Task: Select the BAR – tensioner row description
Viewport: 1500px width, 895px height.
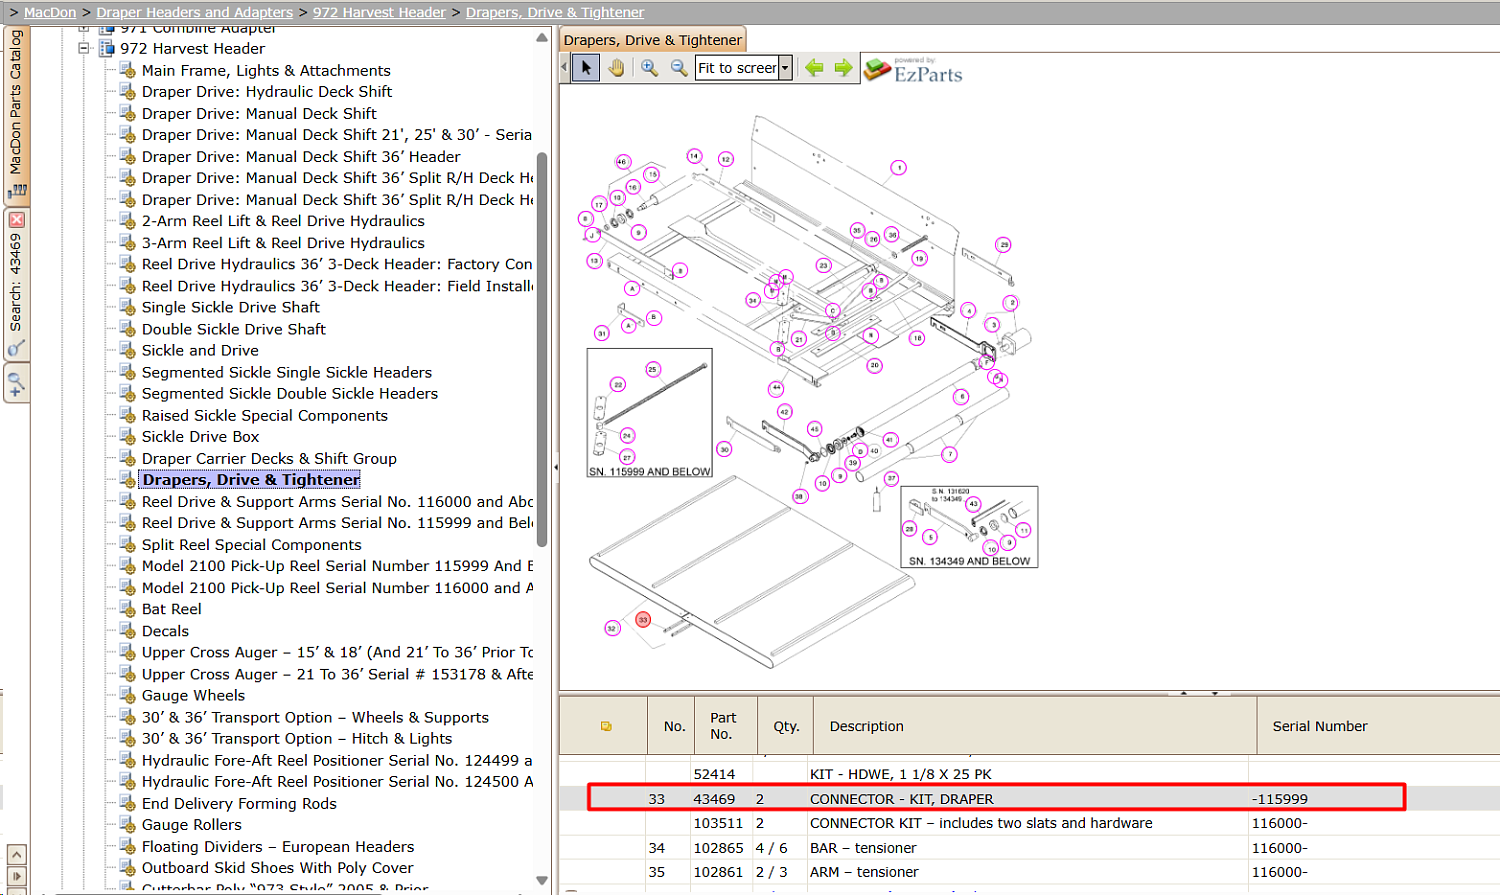Action: (x=863, y=848)
